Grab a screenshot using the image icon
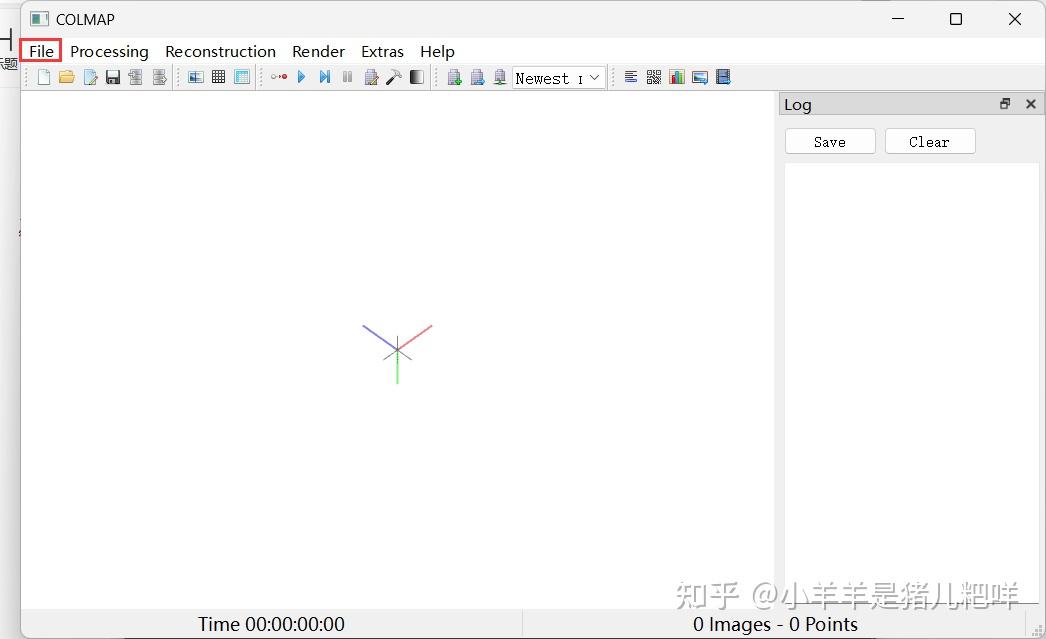The image size is (1046, 639). [699, 77]
